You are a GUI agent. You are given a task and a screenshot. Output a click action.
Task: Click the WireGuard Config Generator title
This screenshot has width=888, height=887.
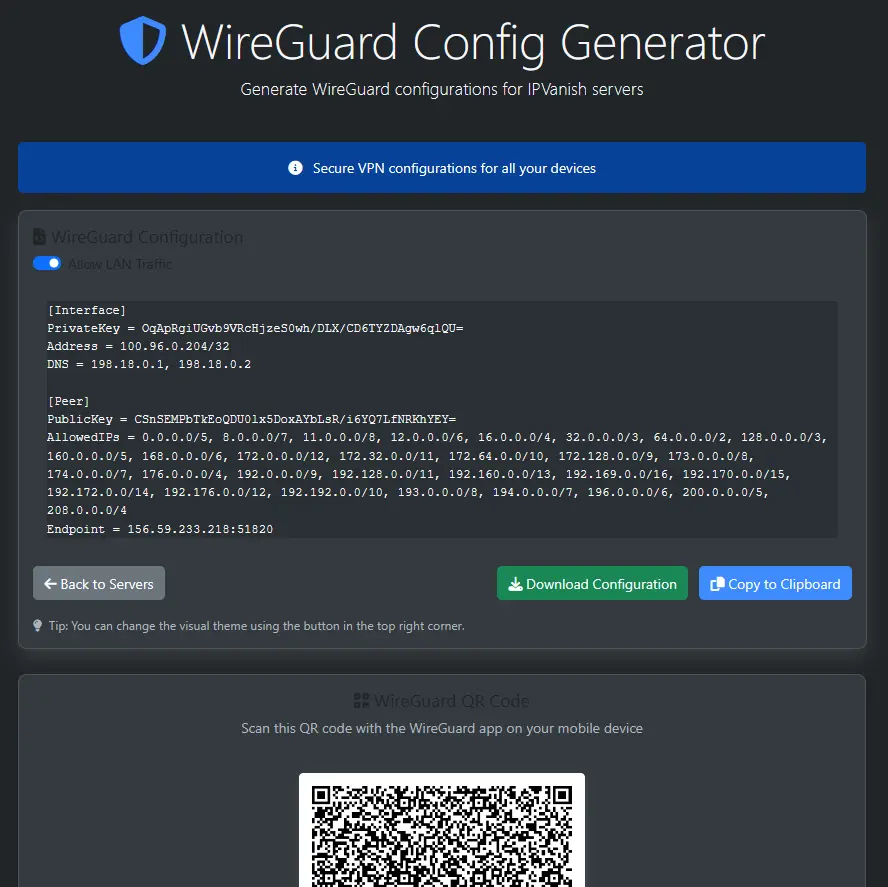(x=473, y=42)
